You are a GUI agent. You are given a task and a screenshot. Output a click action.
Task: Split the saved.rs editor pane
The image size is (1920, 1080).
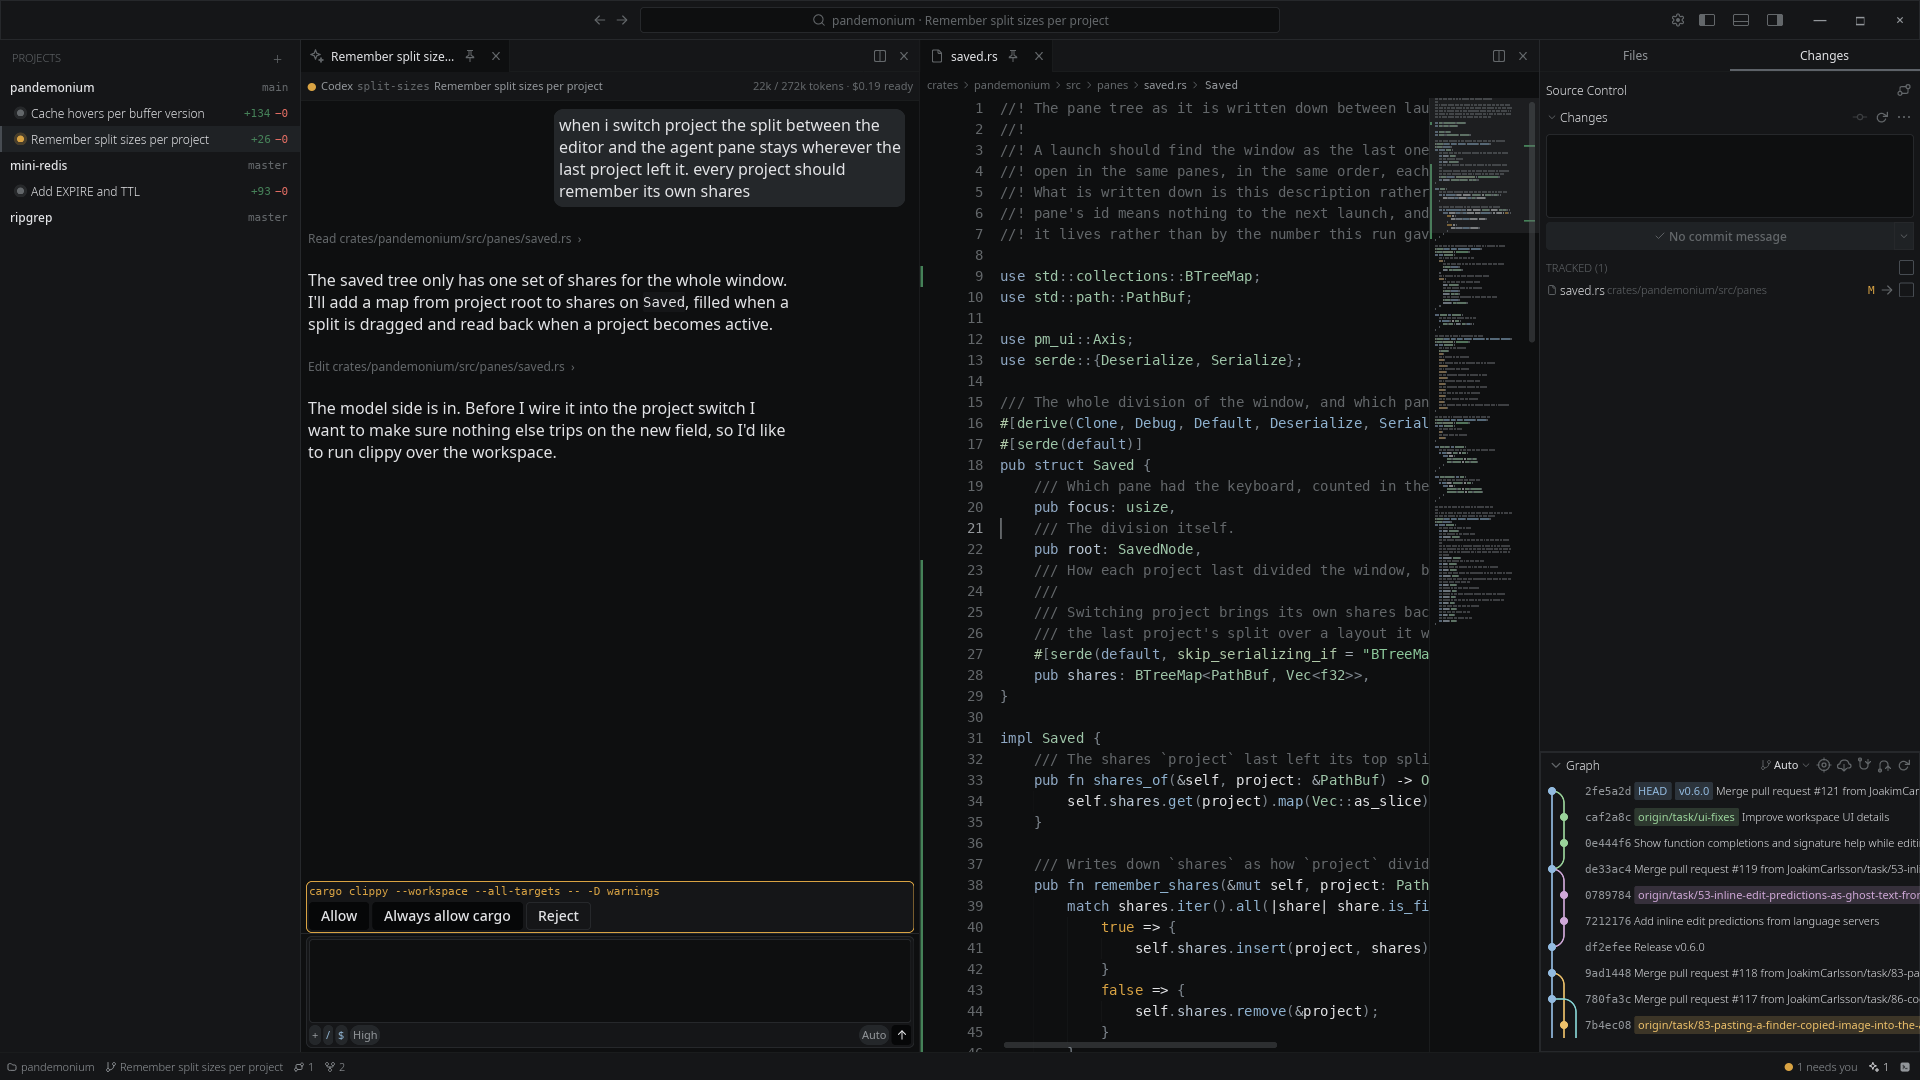click(x=1499, y=56)
